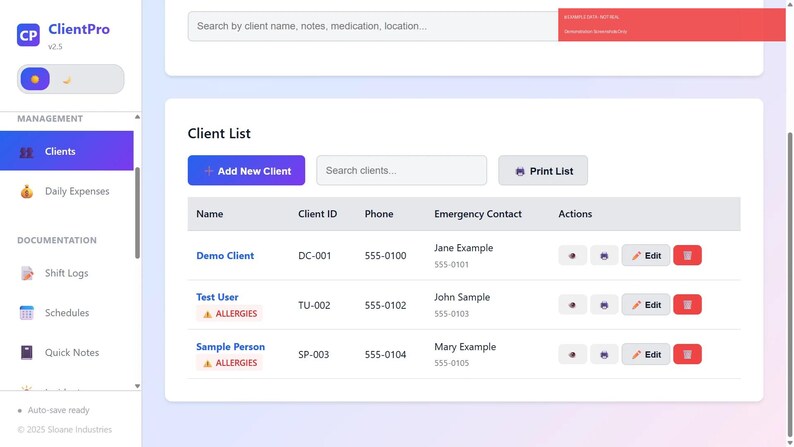Switch to light mode sun toggle

coord(35,79)
